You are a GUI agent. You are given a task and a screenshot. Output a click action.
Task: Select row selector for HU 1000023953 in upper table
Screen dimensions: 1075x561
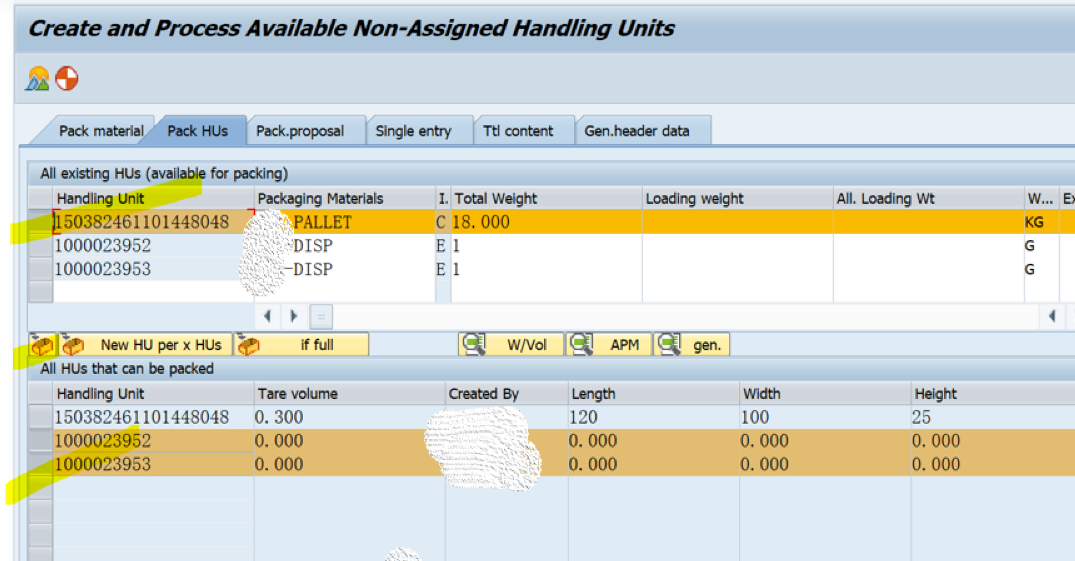(x=40, y=269)
